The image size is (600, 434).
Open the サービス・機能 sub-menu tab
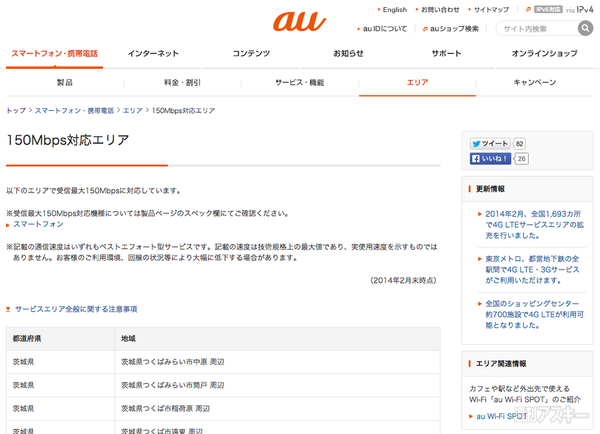coord(300,82)
